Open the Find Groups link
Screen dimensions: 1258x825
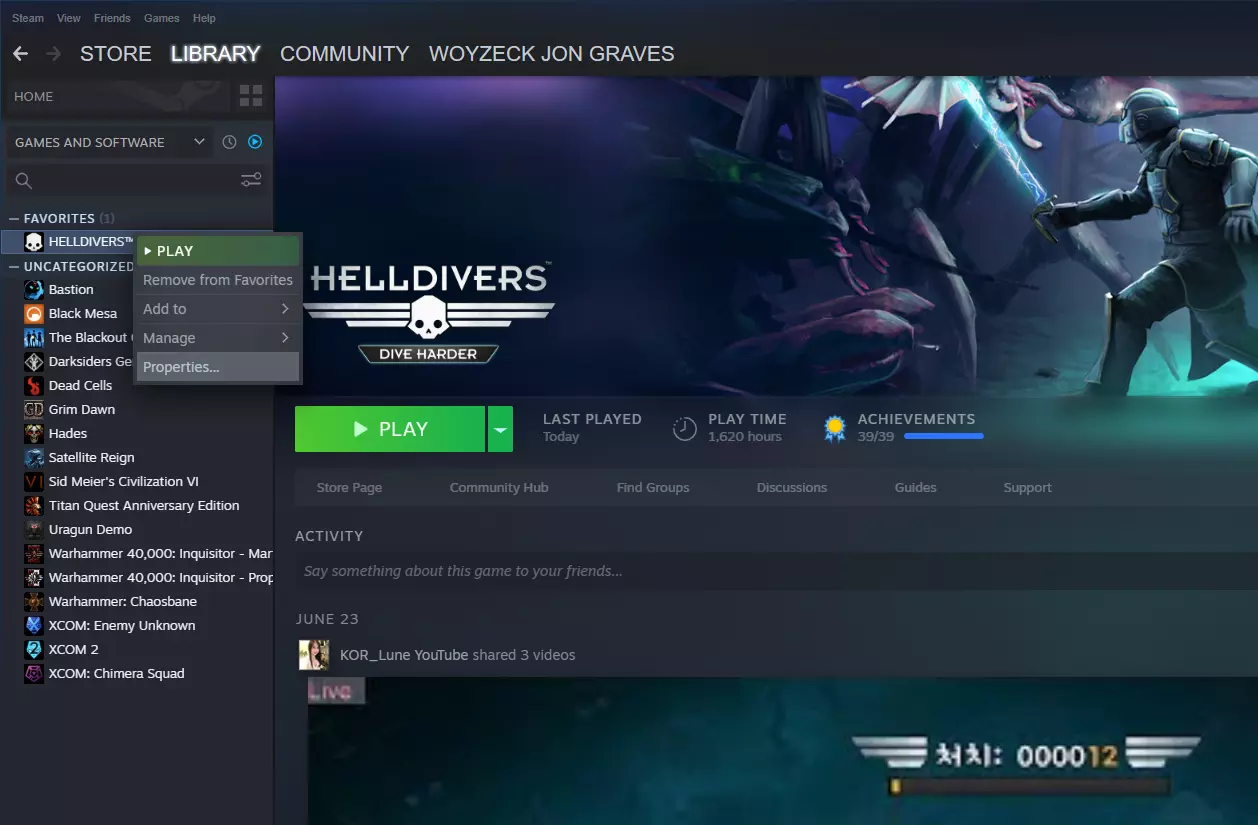pos(653,488)
